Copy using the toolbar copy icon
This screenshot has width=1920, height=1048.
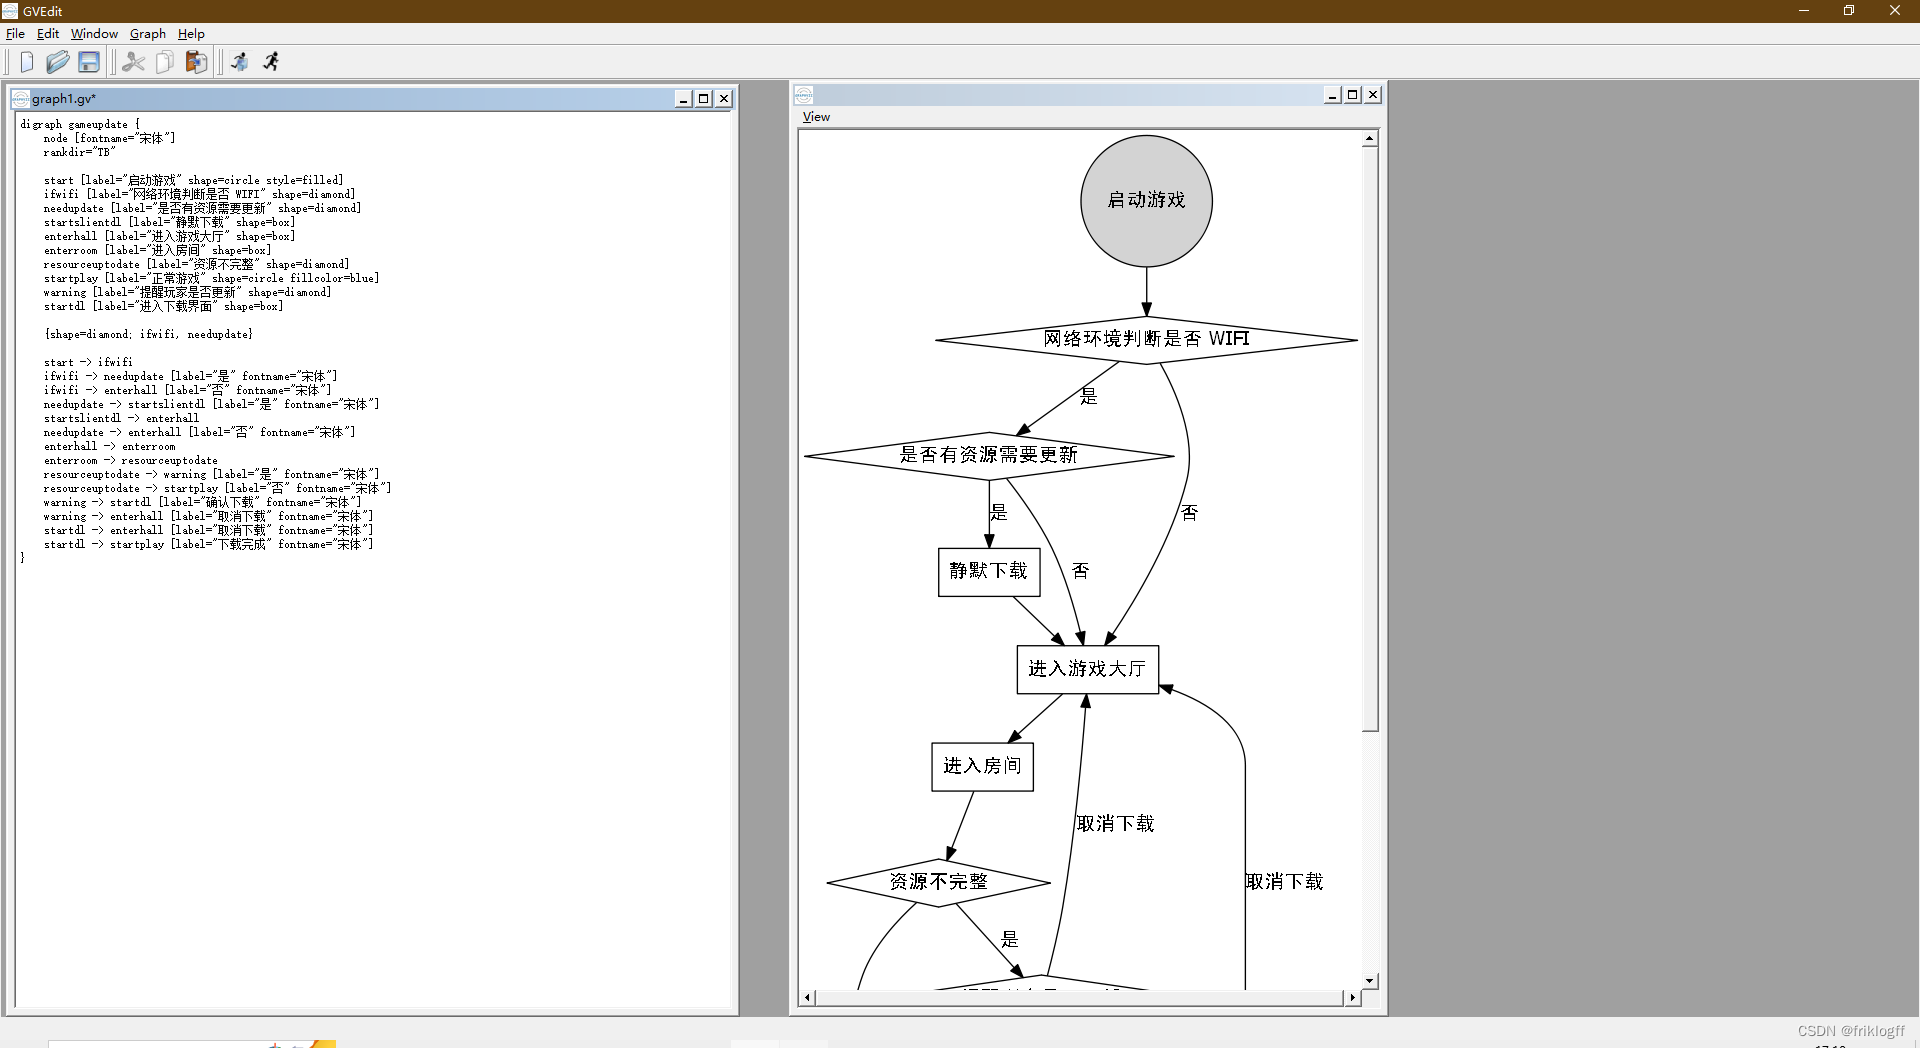click(x=164, y=62)
